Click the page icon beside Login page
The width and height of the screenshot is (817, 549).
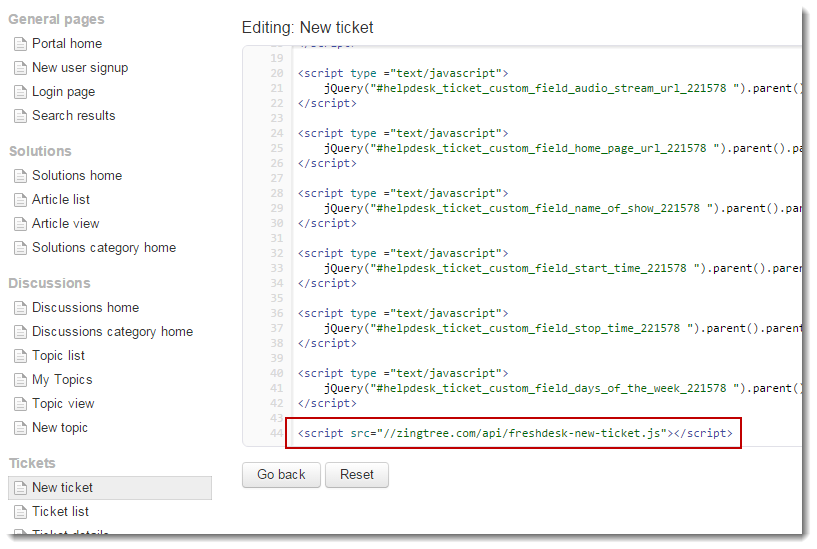tap(20, 92)
